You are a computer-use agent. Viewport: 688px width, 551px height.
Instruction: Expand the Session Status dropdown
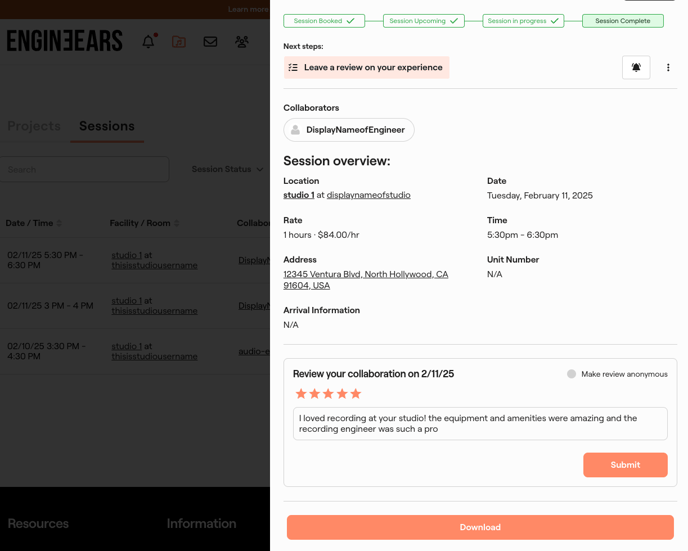[x=228, y=169]
